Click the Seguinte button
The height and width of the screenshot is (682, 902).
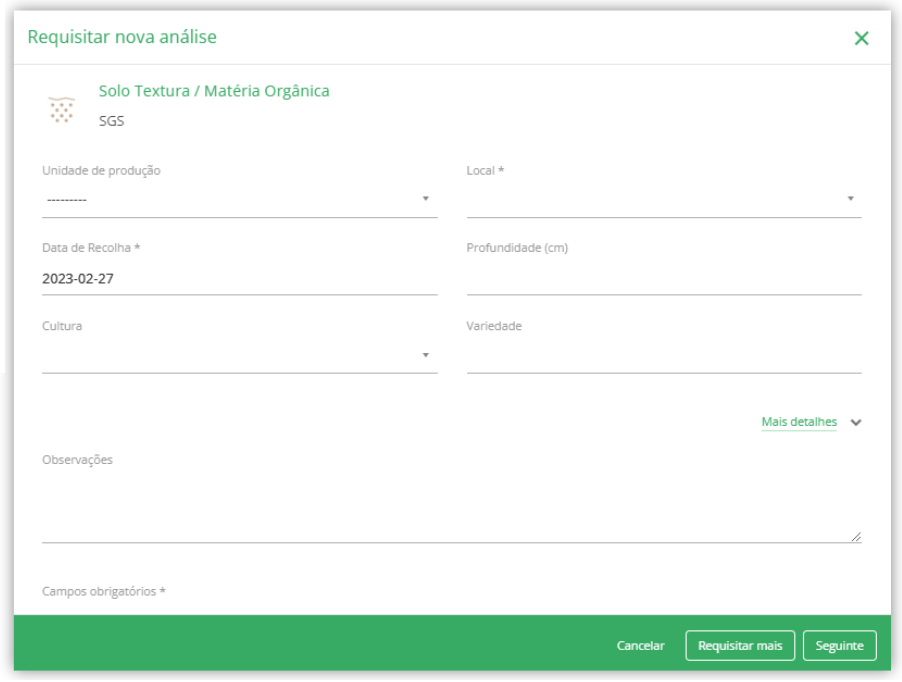(839, 646)
